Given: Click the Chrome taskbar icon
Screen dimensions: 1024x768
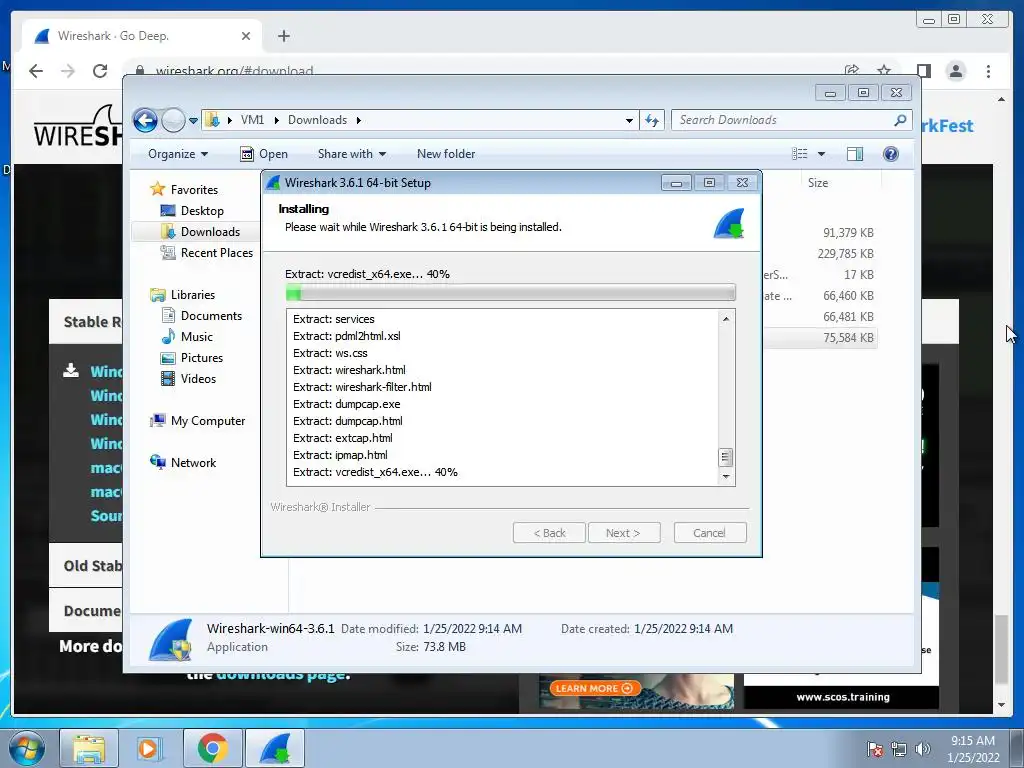Looking at the screenshot, I should [212, 748].
